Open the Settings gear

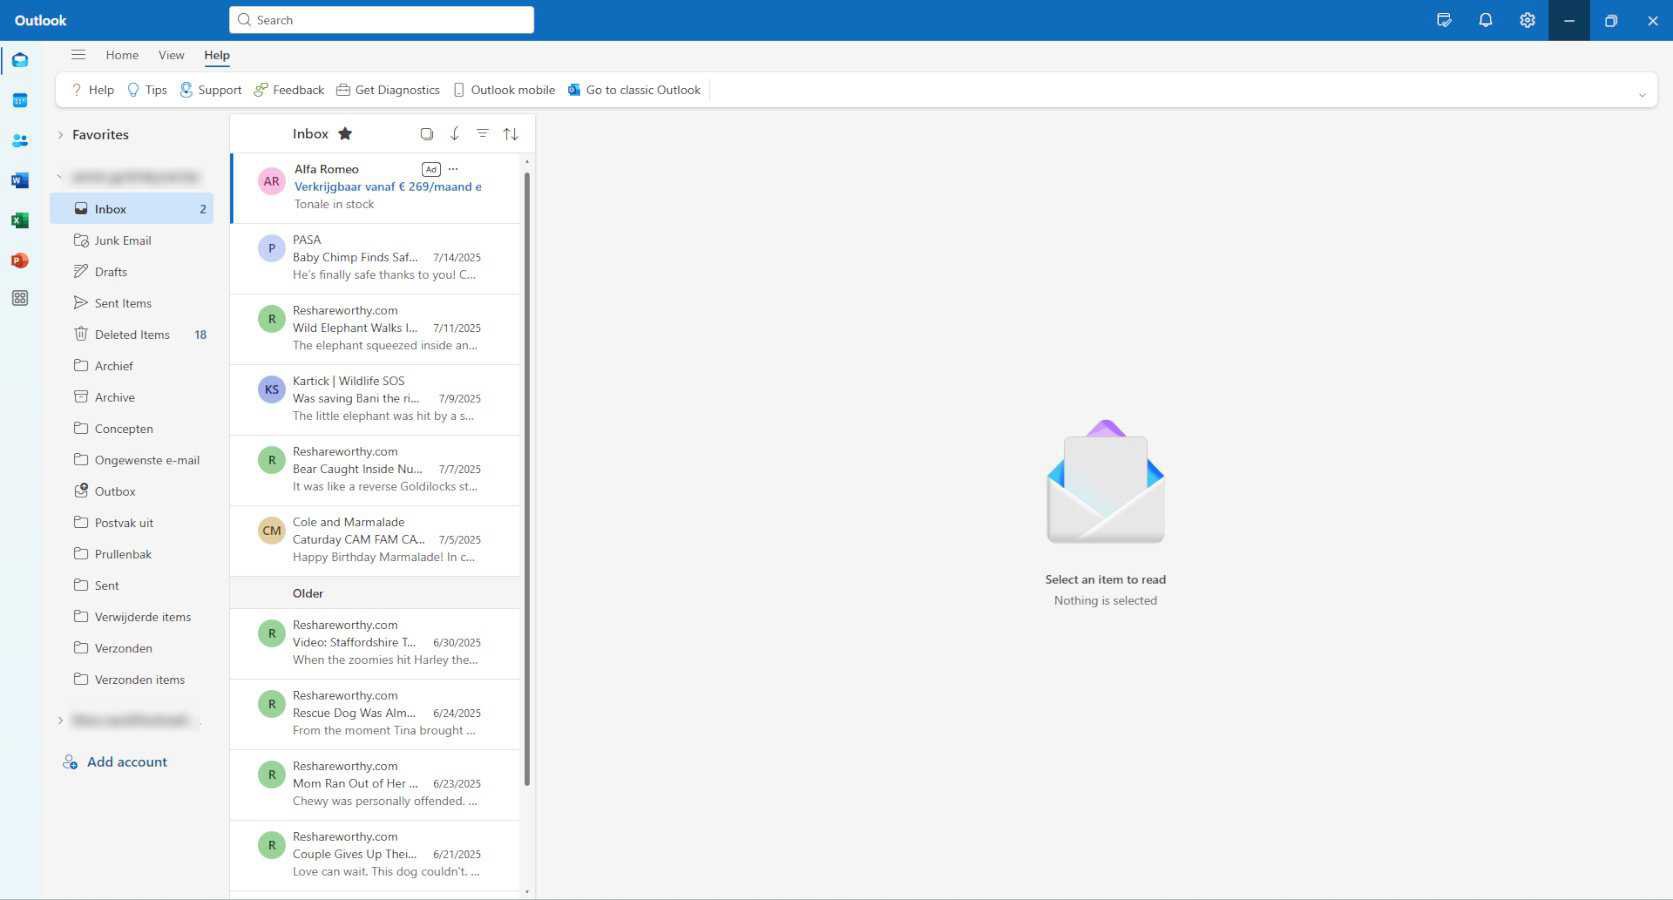1527,20
